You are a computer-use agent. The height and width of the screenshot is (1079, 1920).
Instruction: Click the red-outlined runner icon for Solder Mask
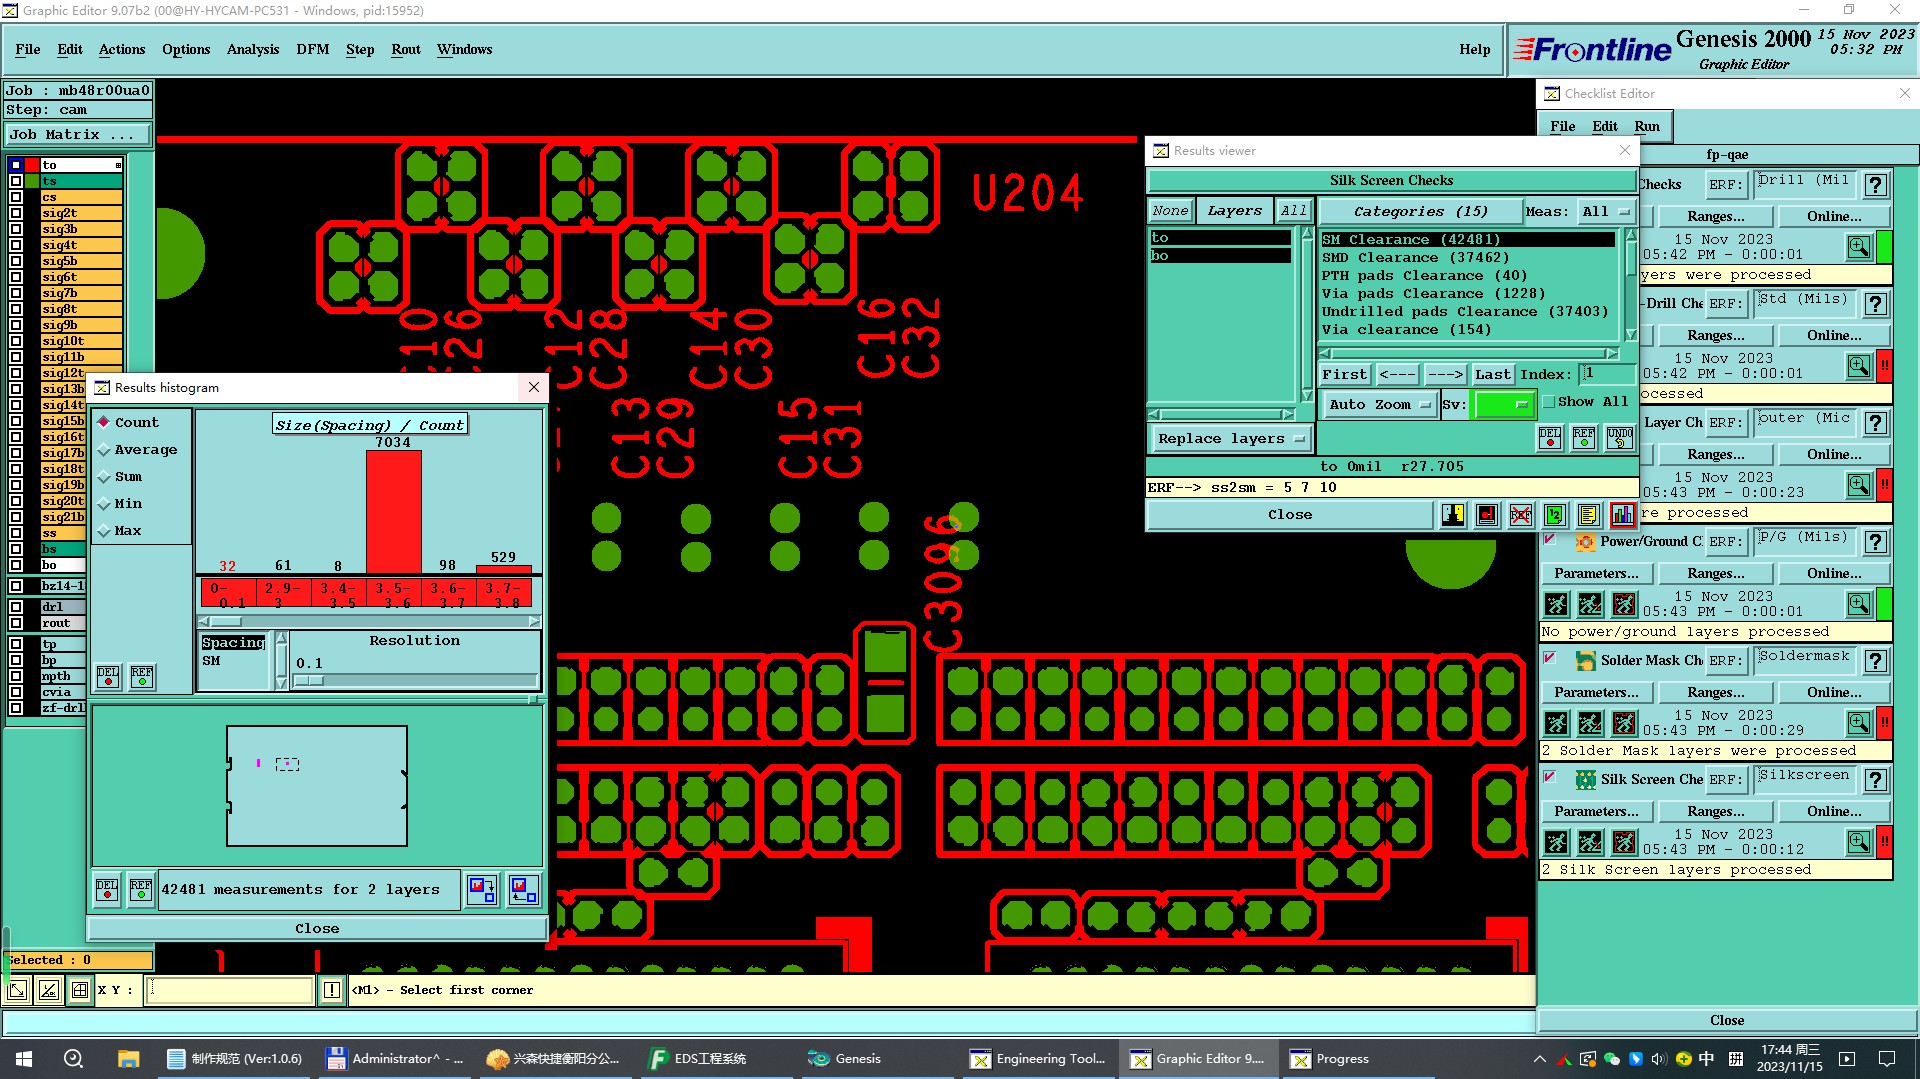[1624, 723]
